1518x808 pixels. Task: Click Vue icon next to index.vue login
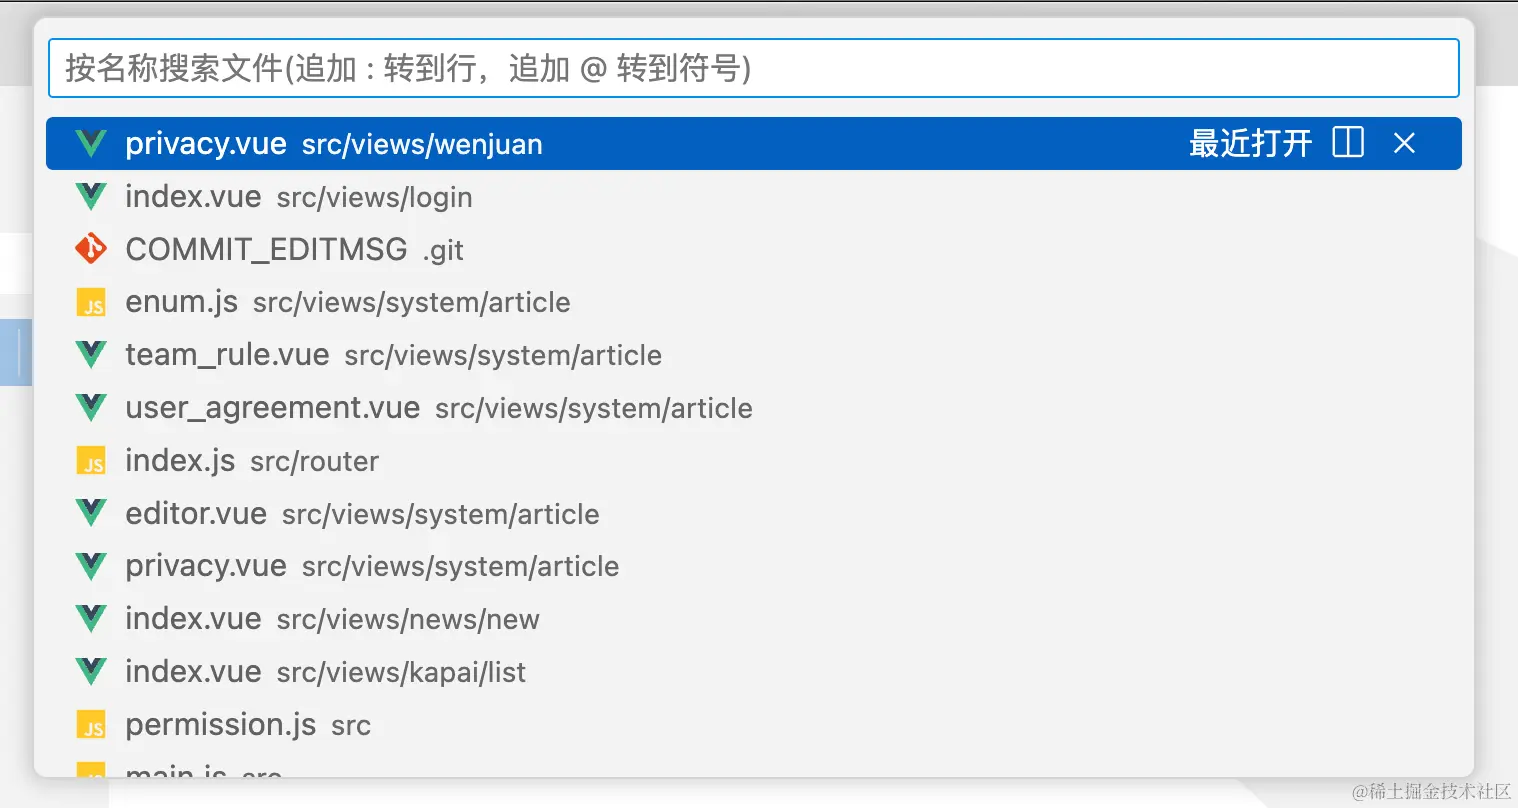pyautogui.click(x=91, y=197)
